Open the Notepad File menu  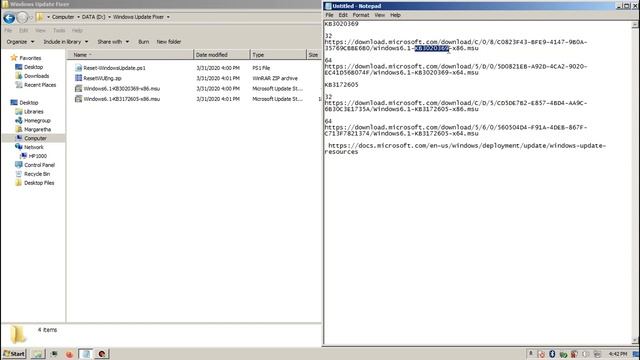(329, 15)
